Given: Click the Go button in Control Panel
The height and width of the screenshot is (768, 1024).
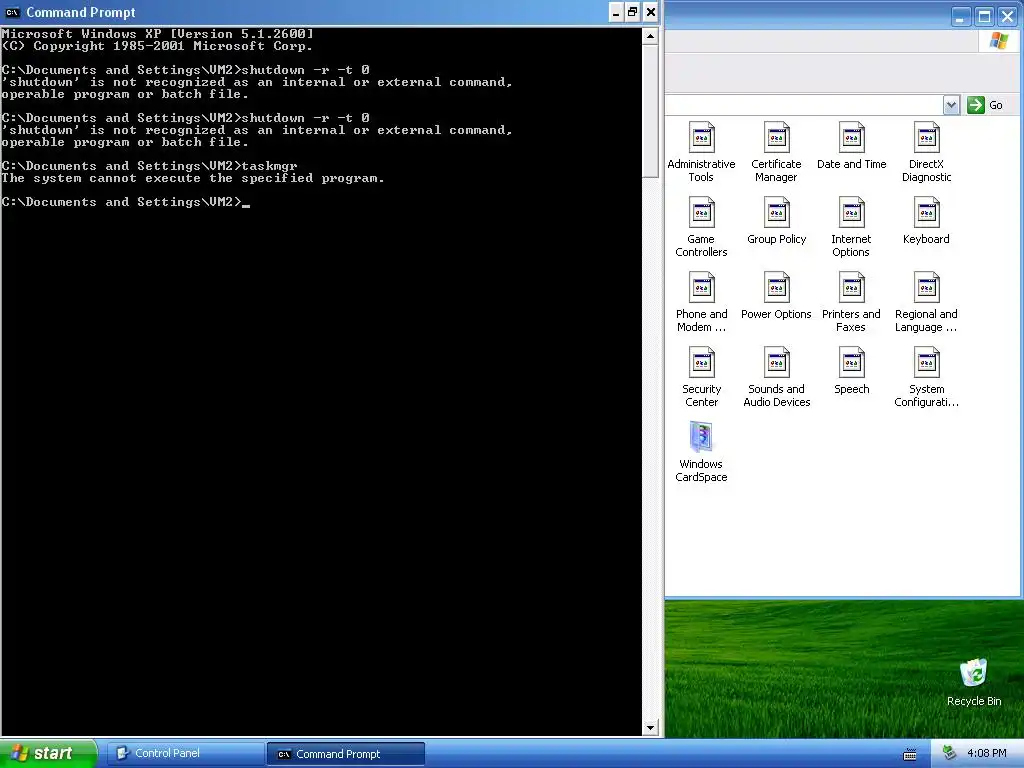Looking at the screenshot, I should point(985,104).
